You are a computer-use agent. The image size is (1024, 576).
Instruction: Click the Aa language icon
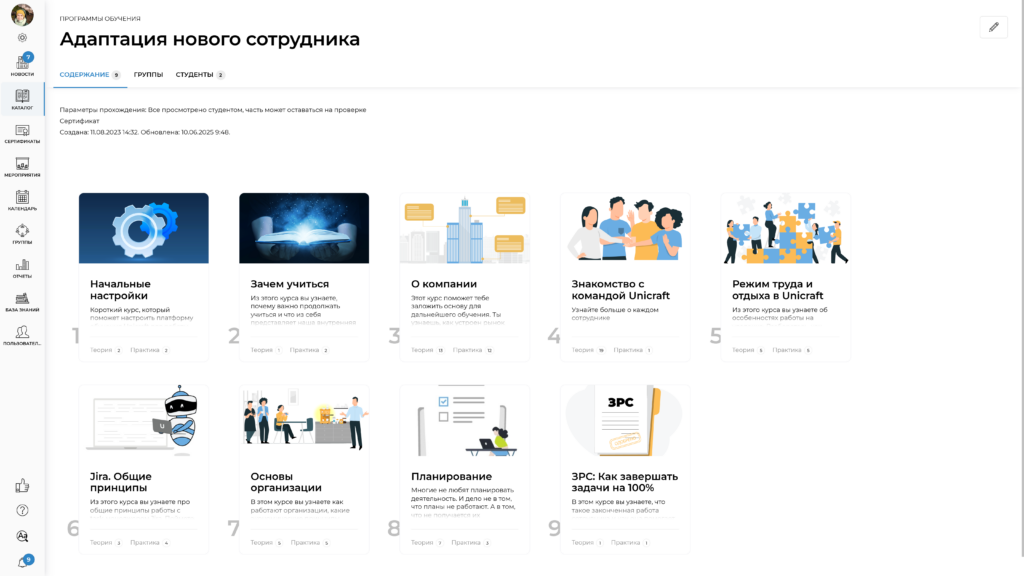[x=22, y=536]
